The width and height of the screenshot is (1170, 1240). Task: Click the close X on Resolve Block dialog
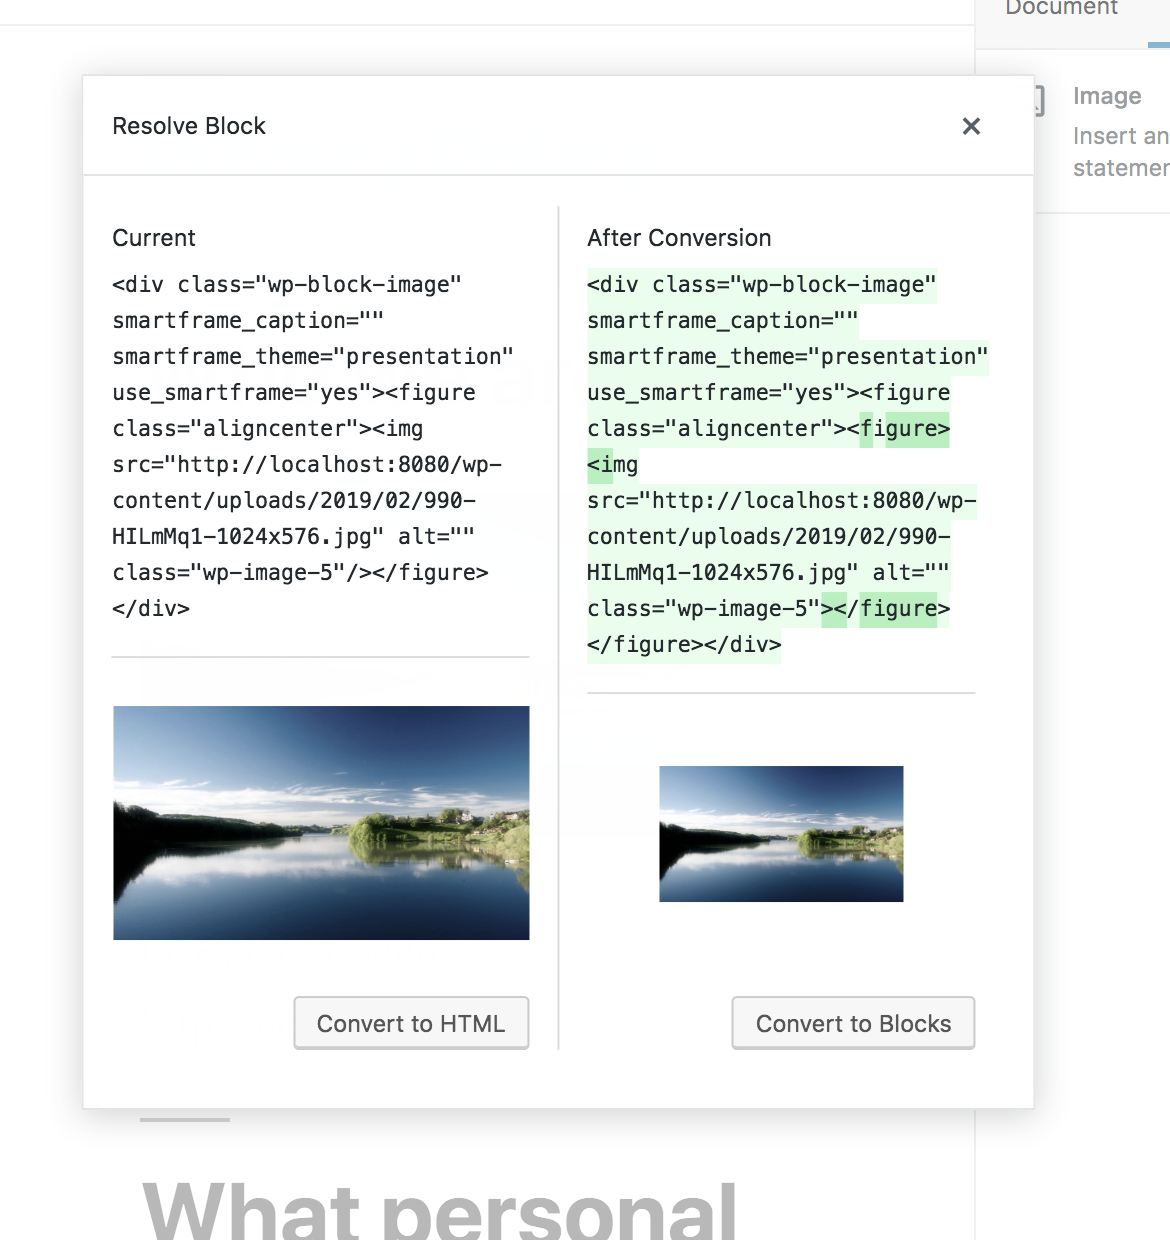pos(971,126)
